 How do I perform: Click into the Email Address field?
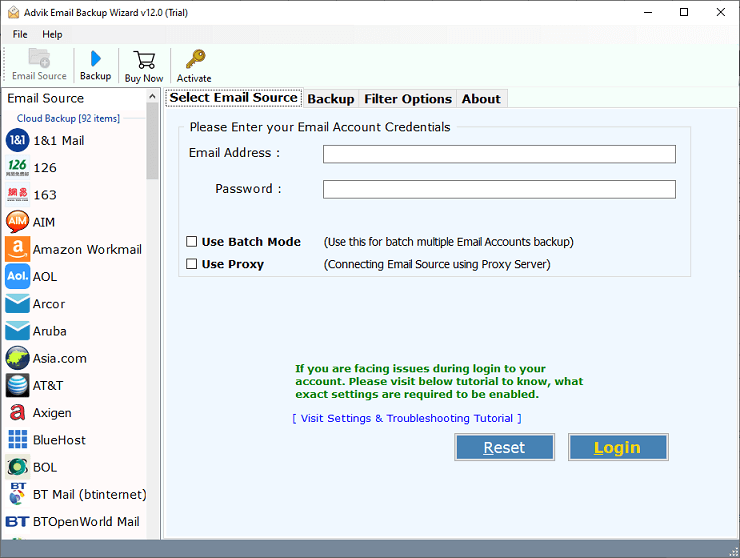[499, 154]
